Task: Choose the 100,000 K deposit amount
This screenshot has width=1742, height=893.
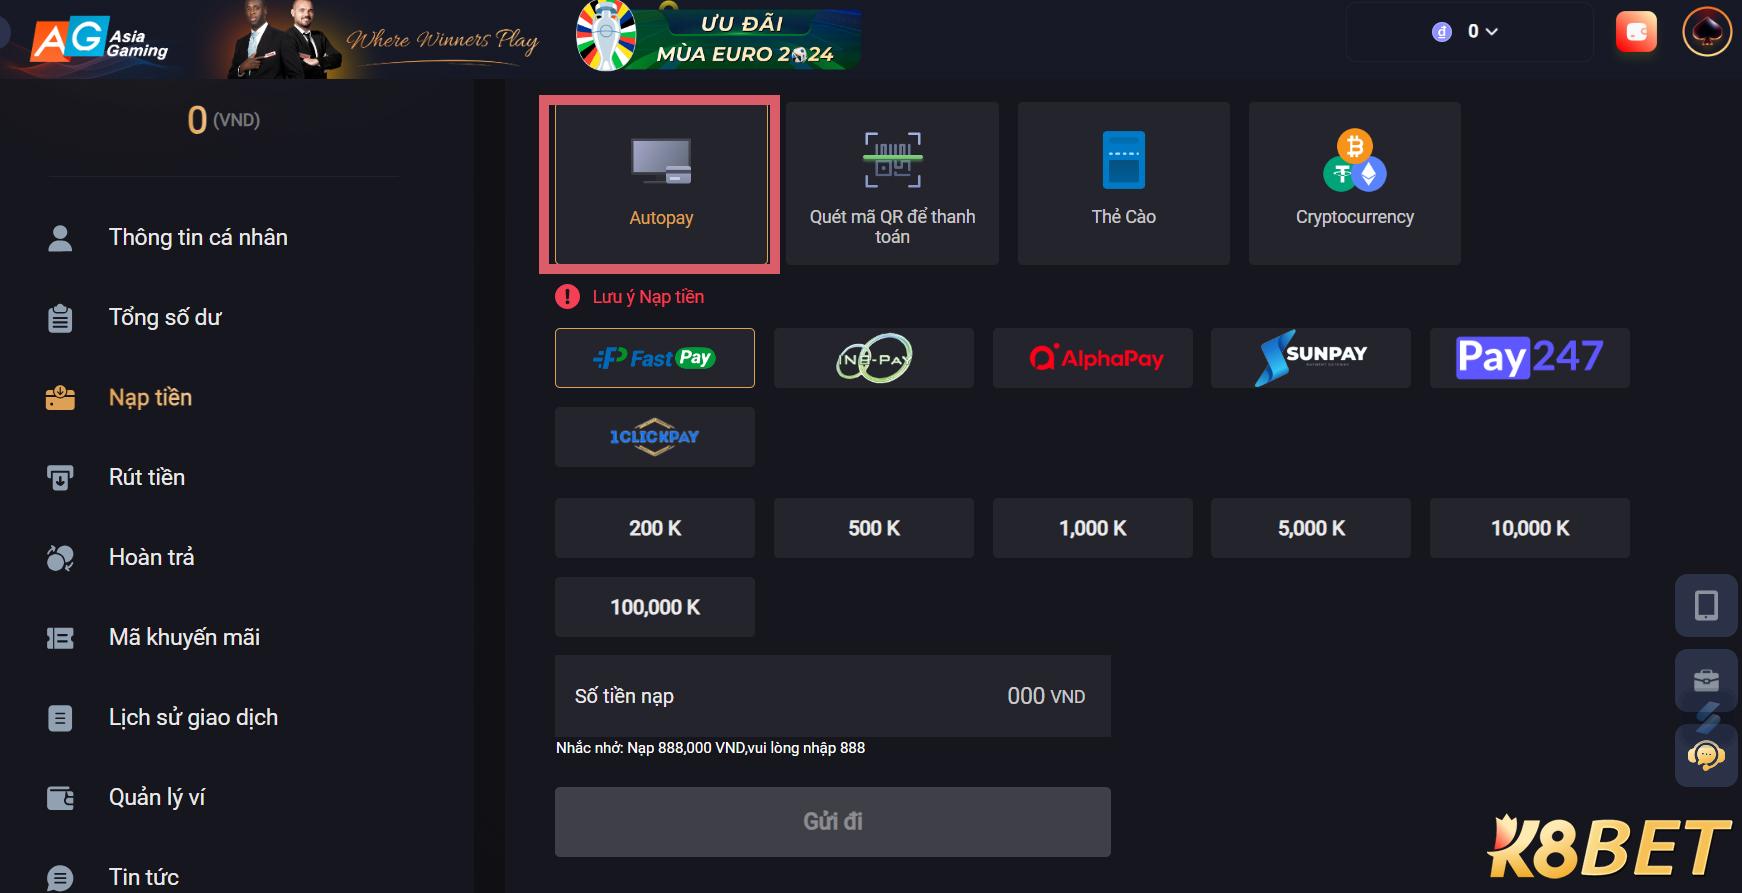Action: 655,607
